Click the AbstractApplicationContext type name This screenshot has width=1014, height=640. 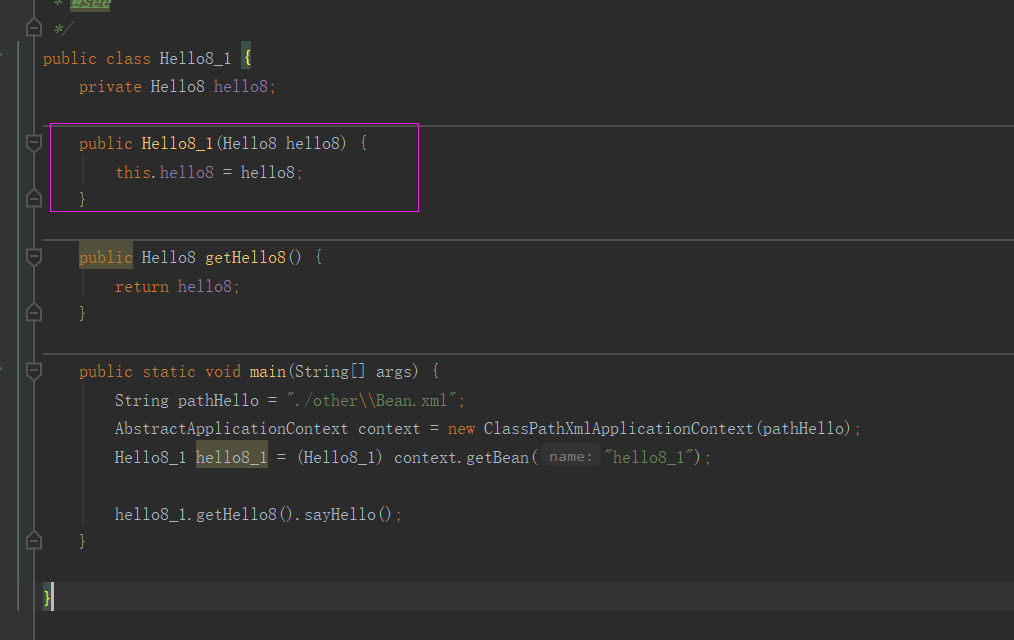pos(232,429)
